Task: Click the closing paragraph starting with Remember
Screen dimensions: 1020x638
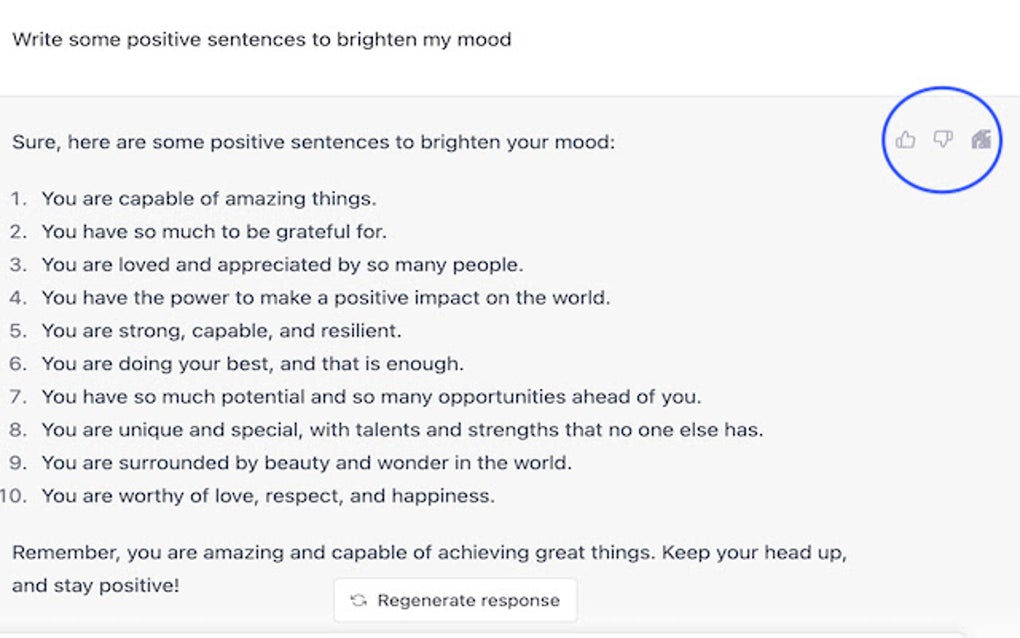Action: (x=429, y=569)
